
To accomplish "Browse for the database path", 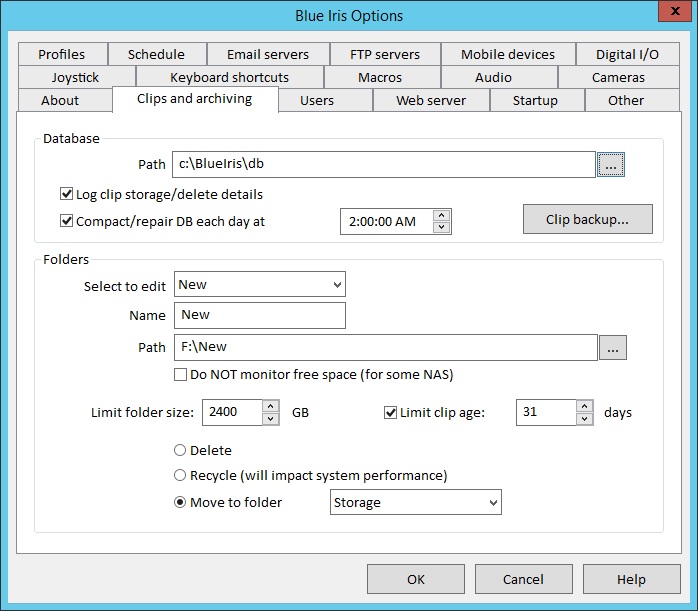I will pyautogui.click(x=611, y=164).
